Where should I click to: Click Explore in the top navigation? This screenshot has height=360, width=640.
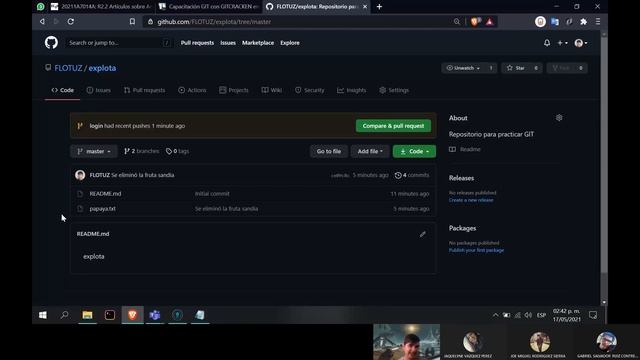(x=290, y=43)
